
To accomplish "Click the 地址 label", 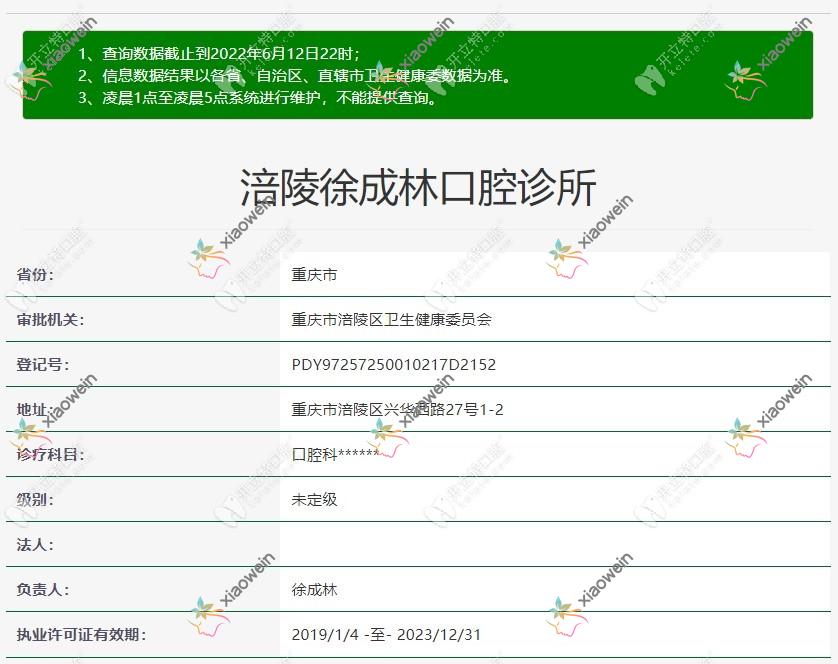I will pyautogui.click(x=35, y=410).
